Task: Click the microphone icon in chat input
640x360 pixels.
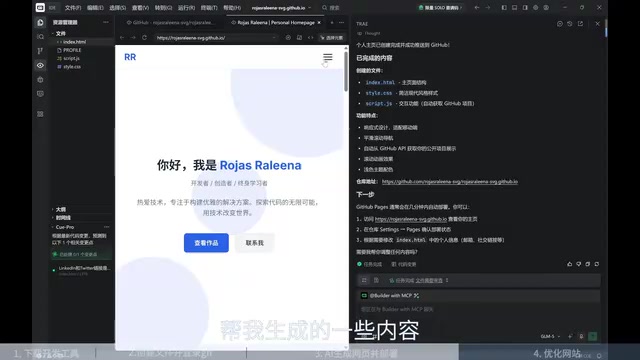Action: coord(581,336)
